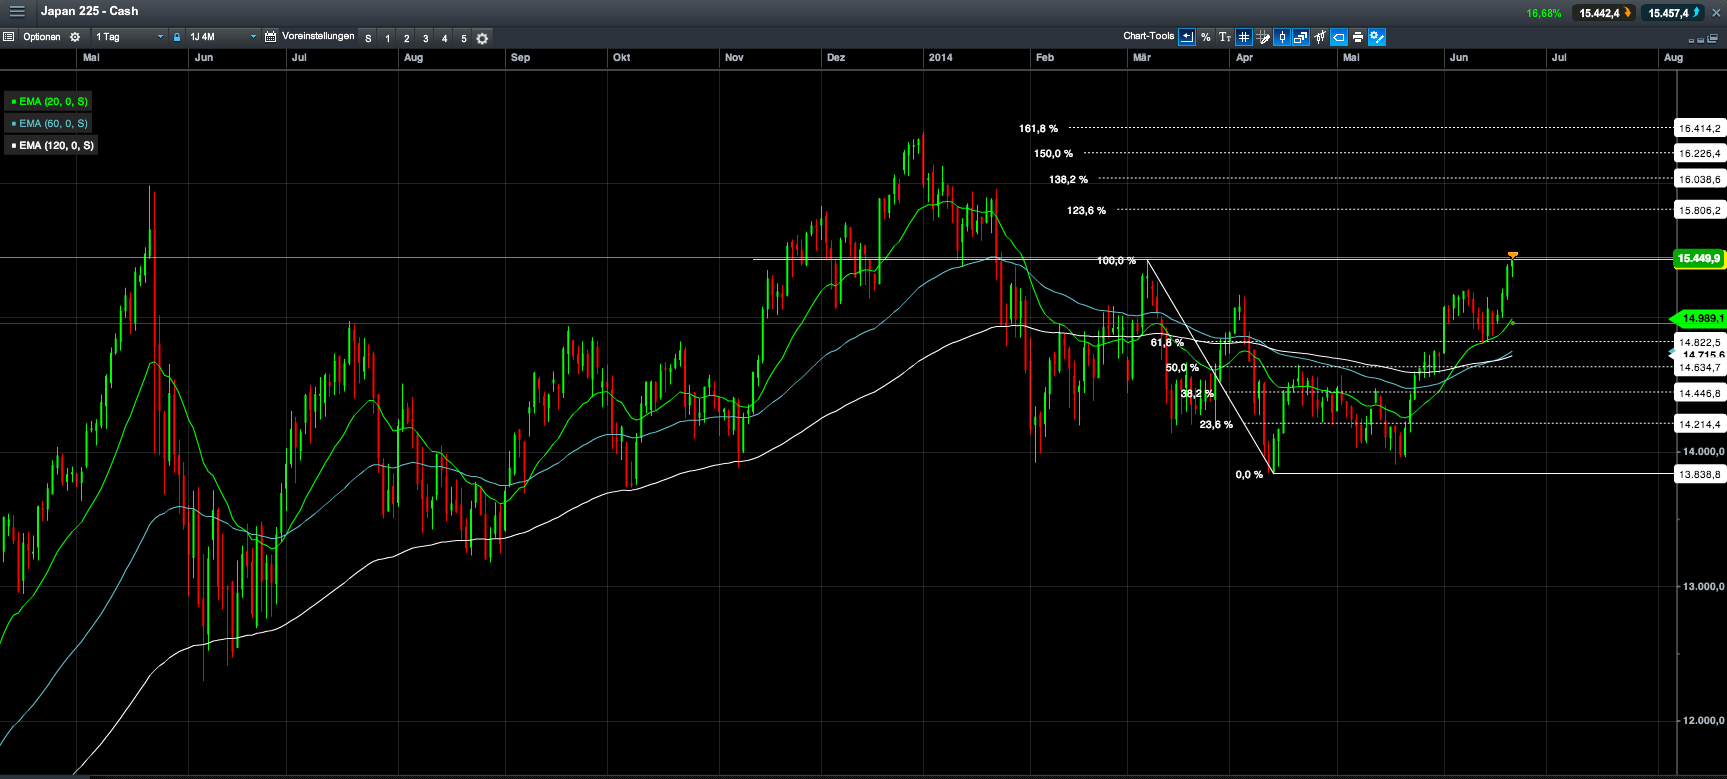1727x779 pixels.
Task: Select preset 1
Action: [387, 38]
